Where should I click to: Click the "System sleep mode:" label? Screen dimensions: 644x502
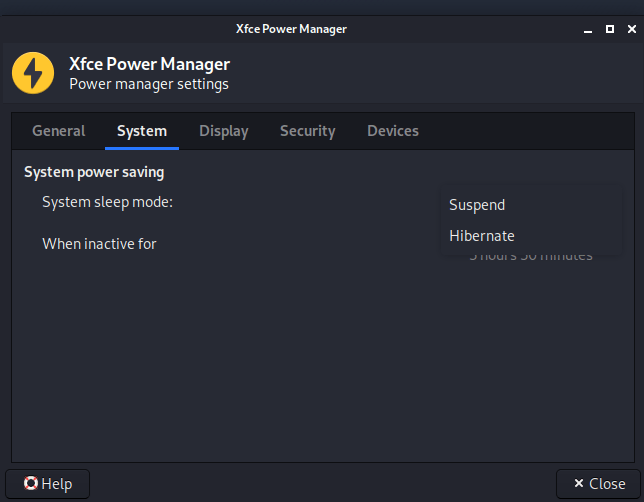108,202
